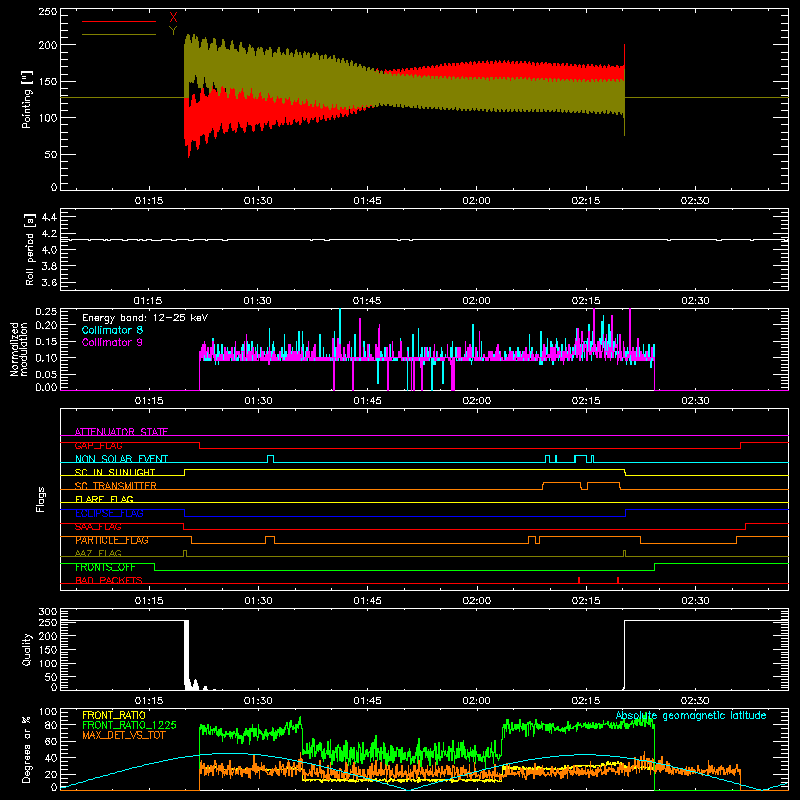Viewport: 800px width, 800px height.
Task: Click the 4.4 tick on Roll period axis
Action: tap(49, 217)
